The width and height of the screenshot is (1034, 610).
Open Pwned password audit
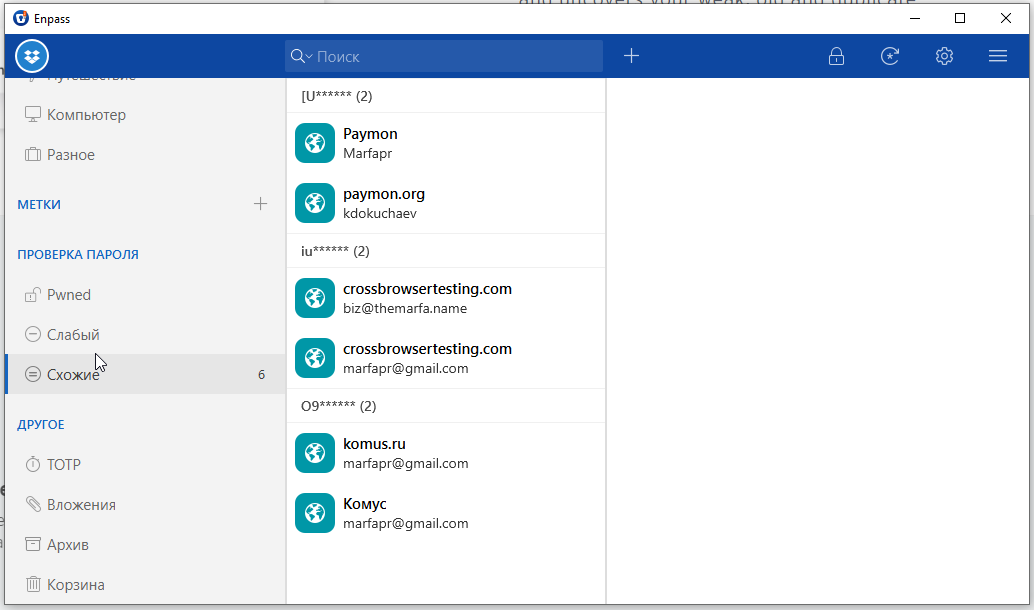tap(145, 295)
